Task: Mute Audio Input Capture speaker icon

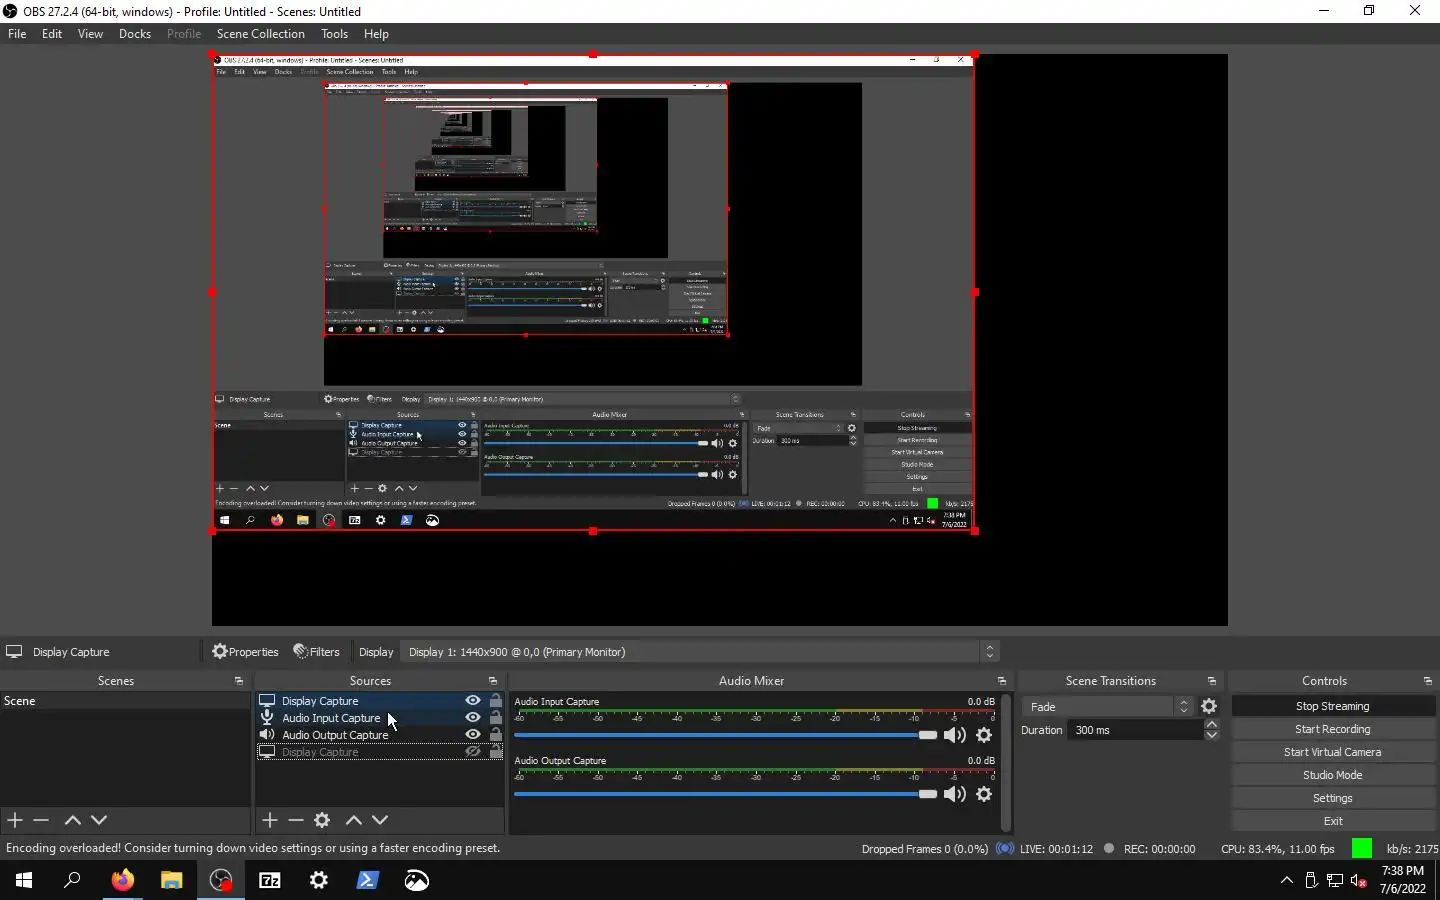Action: click(x=955, y=735)
